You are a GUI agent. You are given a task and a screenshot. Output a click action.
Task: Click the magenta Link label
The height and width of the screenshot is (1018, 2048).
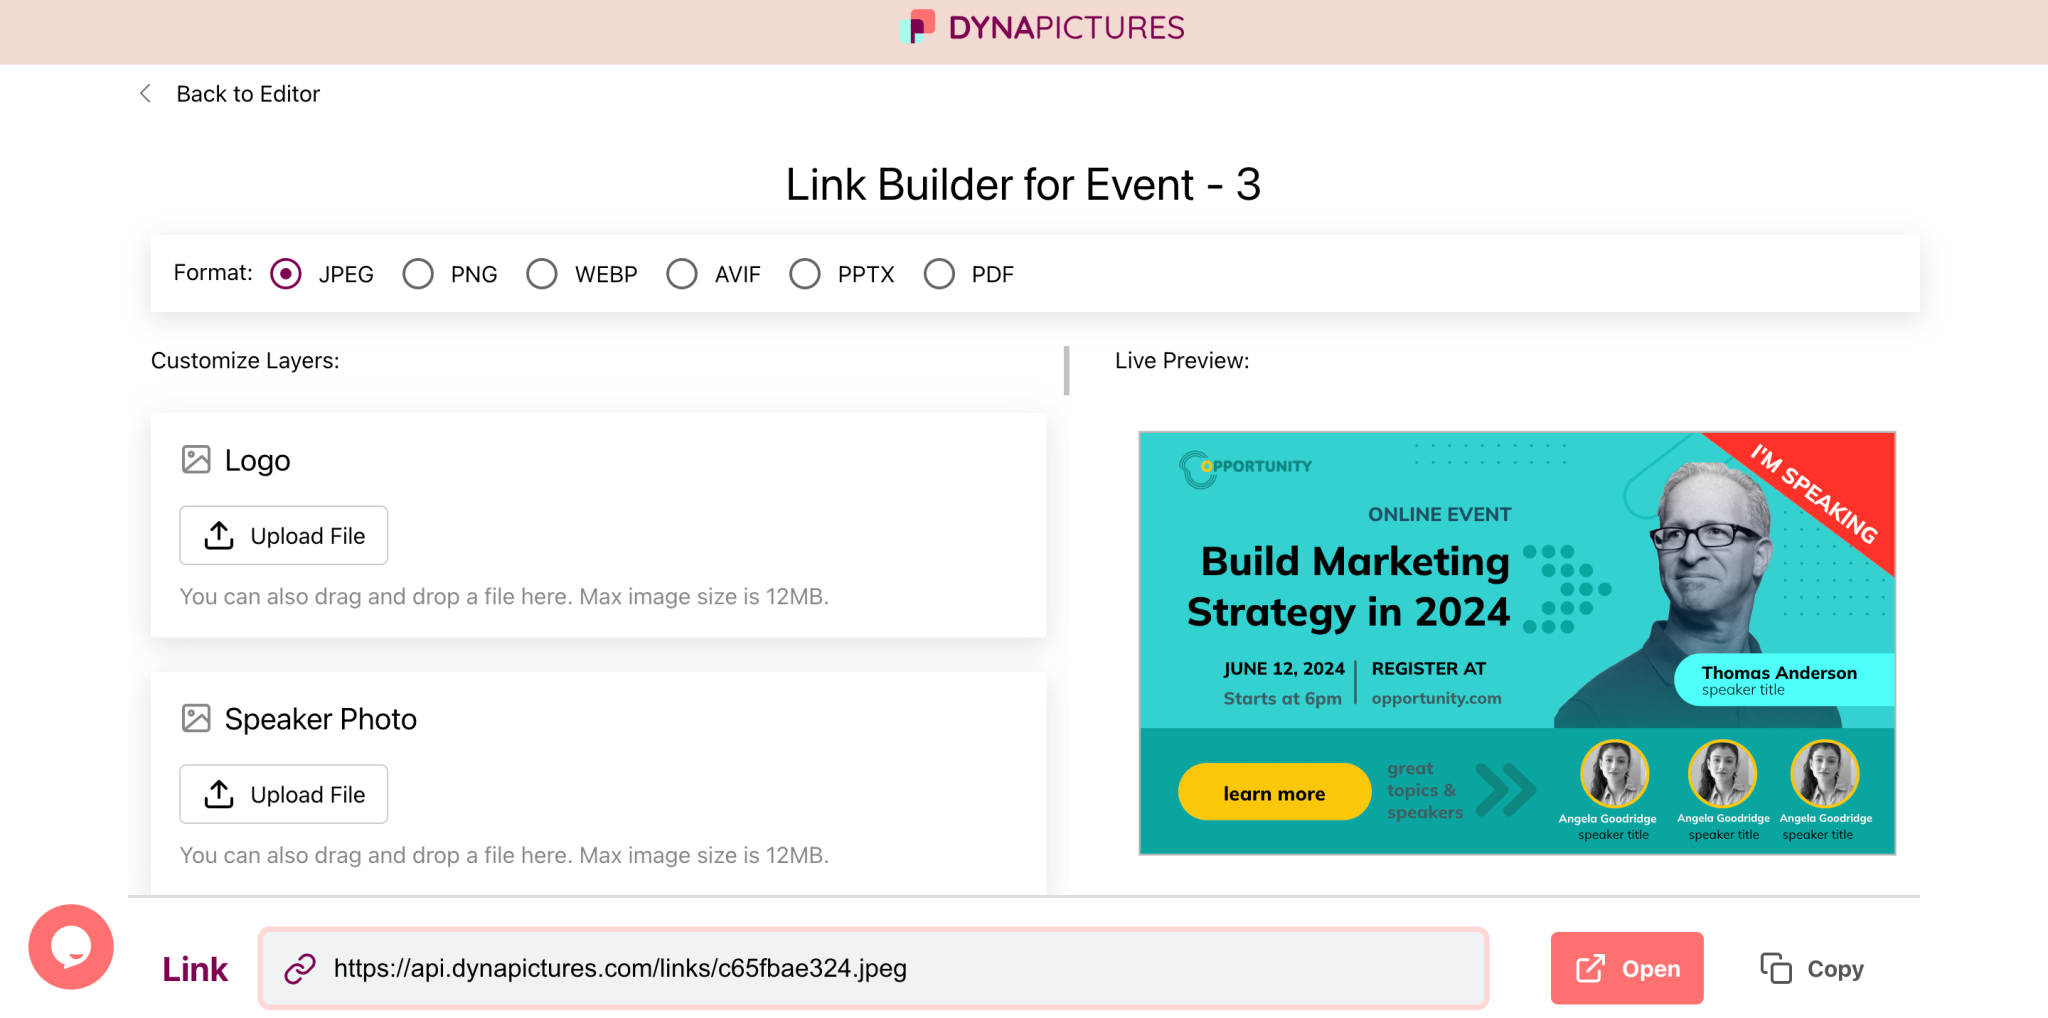click(195, 969)
